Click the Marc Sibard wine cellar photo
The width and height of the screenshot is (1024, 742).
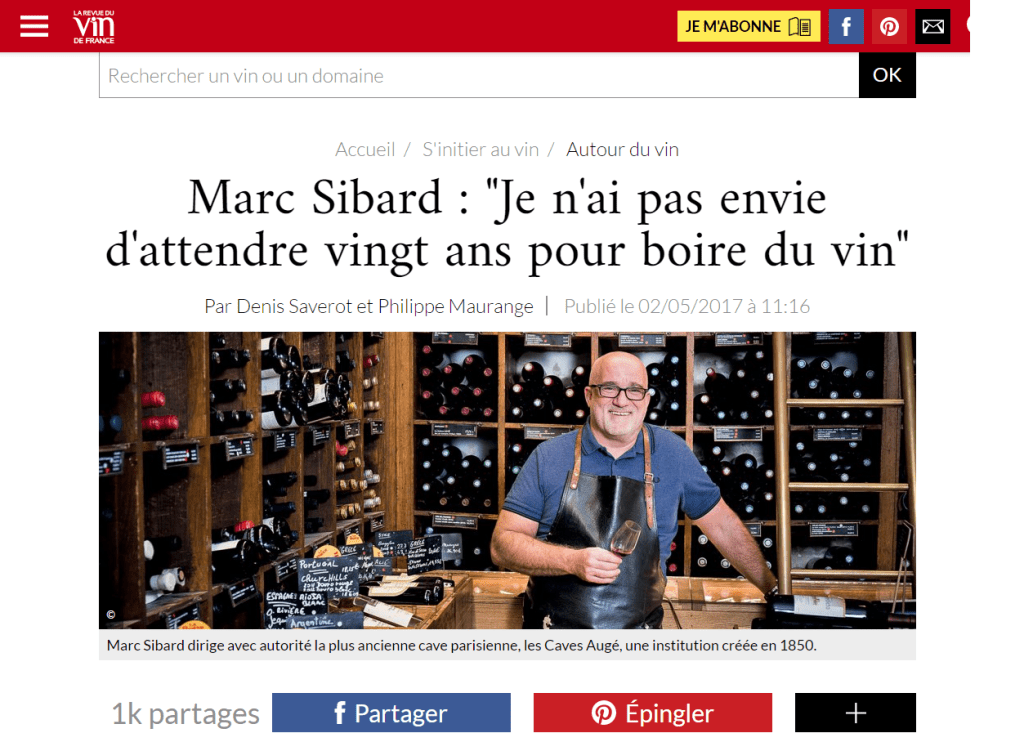tap(507, 480)
